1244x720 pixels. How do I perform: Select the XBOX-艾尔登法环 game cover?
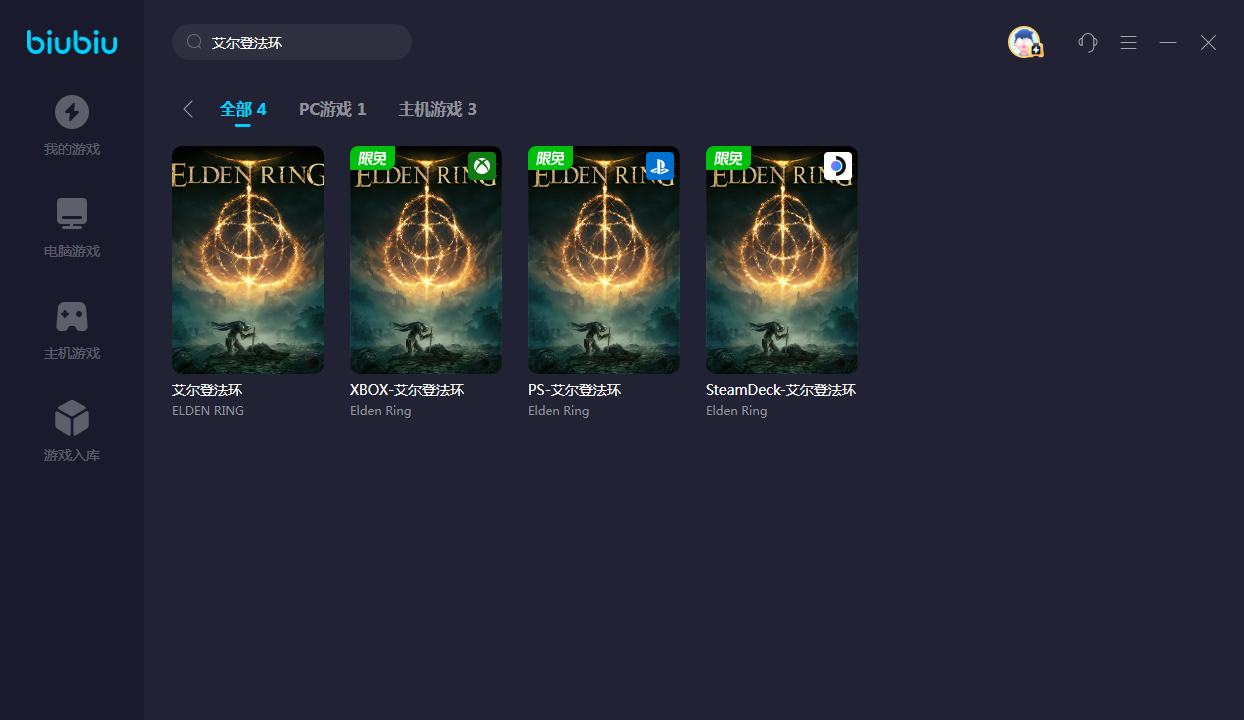pos(426,260)
